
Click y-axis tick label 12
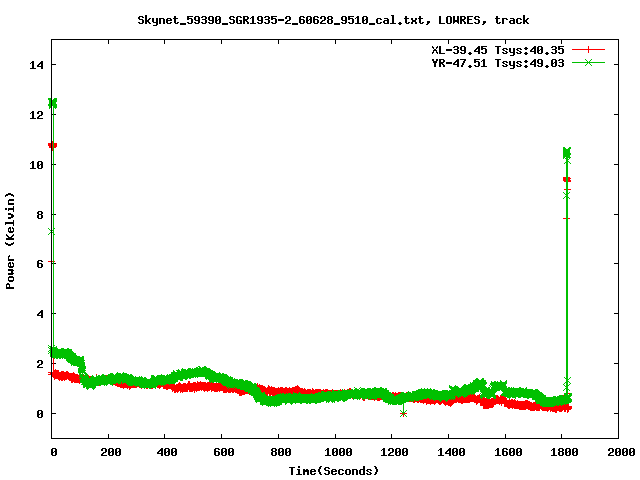tap(36, 115)
